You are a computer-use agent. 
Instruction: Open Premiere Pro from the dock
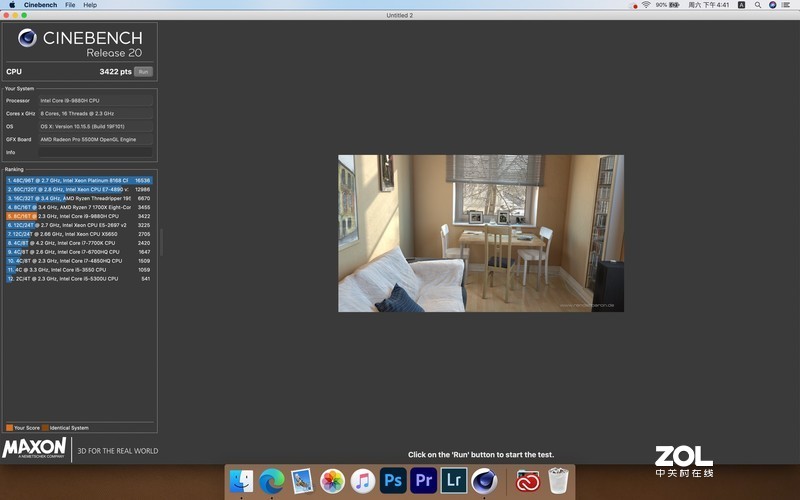coord(424,481)
